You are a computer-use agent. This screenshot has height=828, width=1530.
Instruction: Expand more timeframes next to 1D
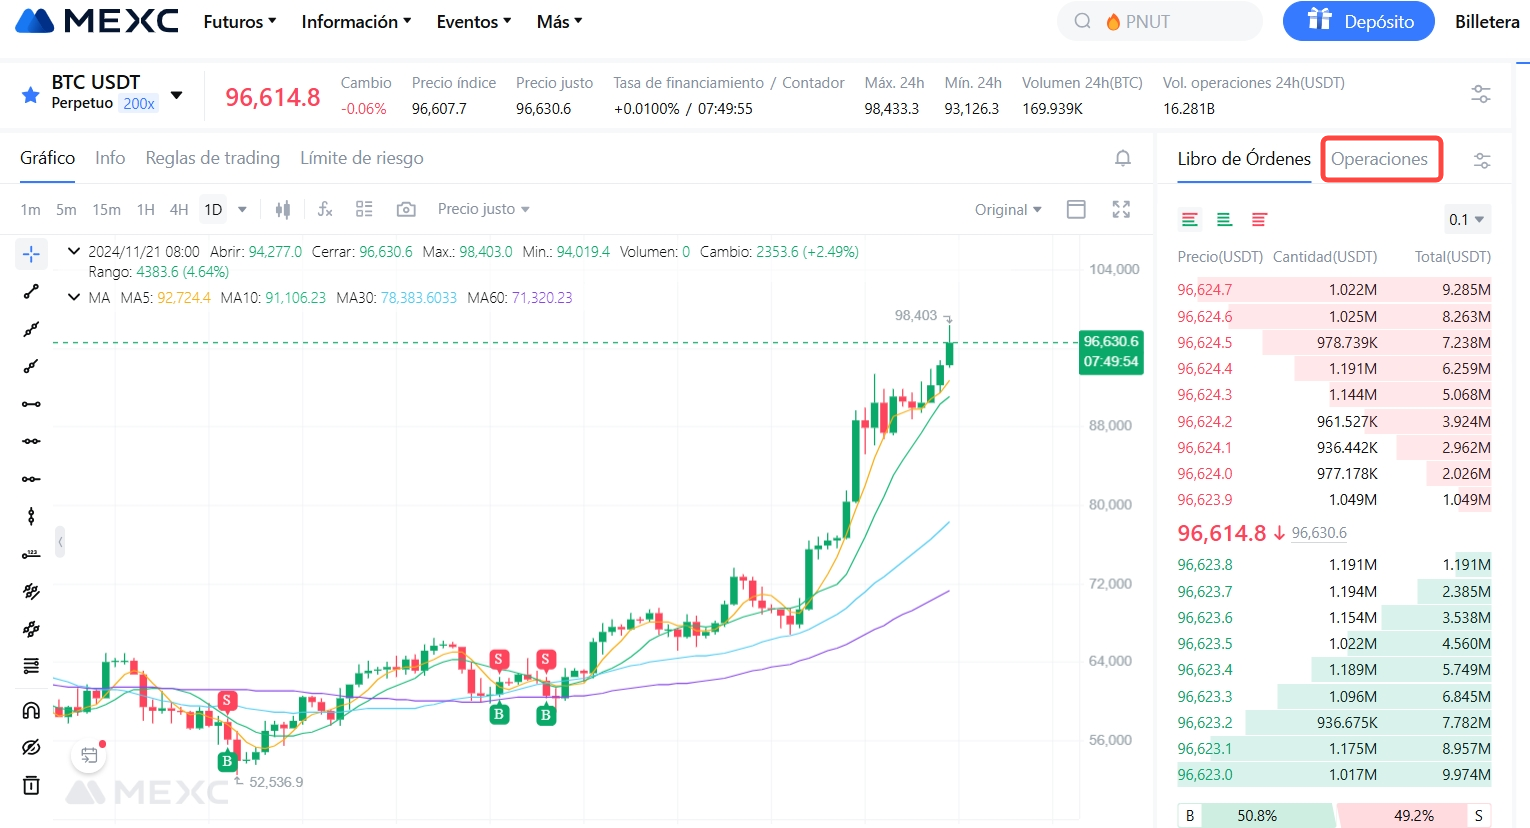coord(242,209)
